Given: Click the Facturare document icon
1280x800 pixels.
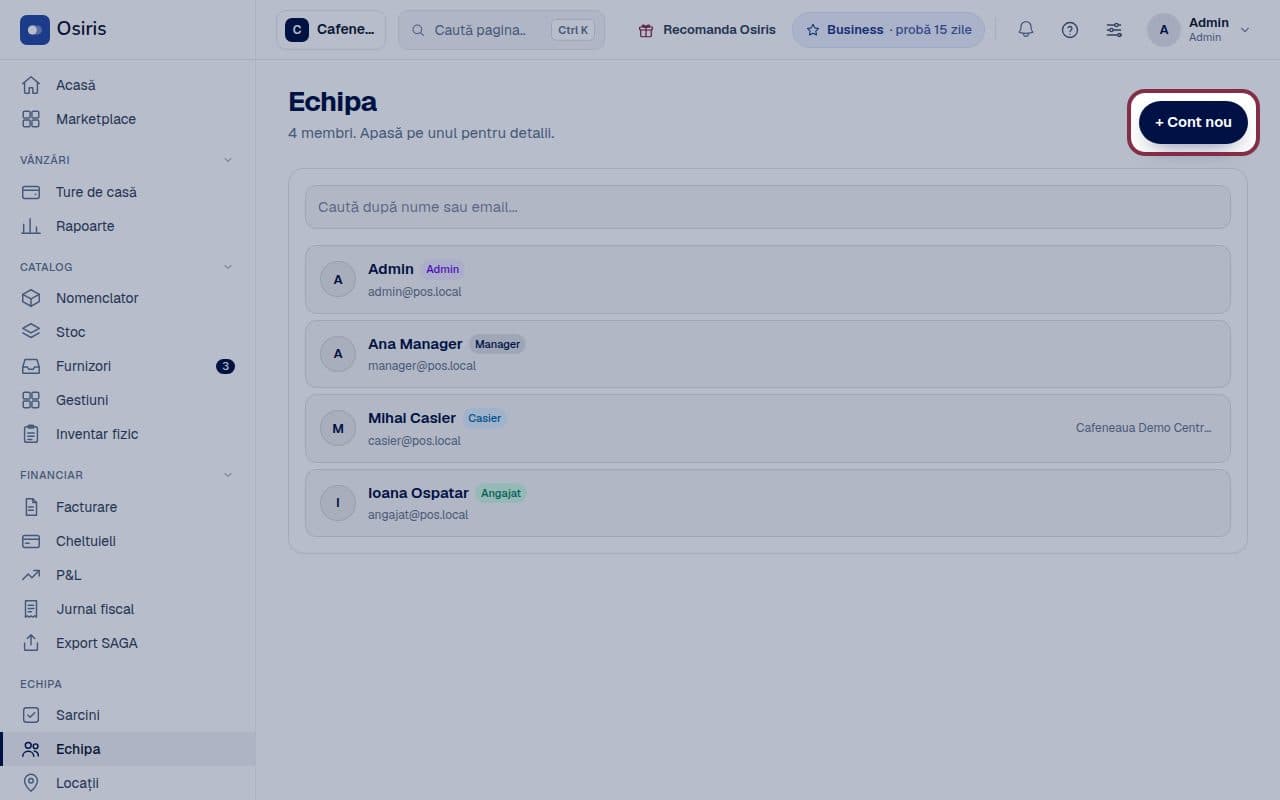Looking at the screenshot, I should pos(31,507).
